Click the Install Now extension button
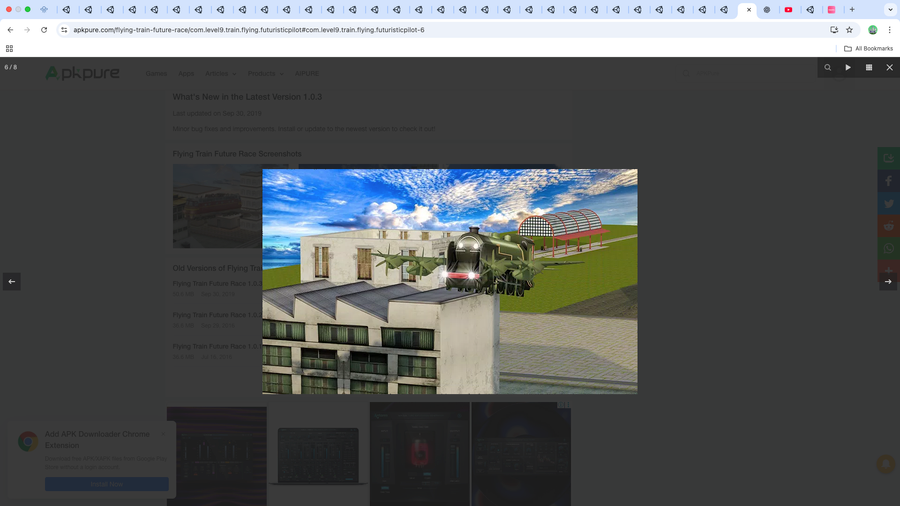900x506 pixels. pyautogui.click(x=107, y=484)
